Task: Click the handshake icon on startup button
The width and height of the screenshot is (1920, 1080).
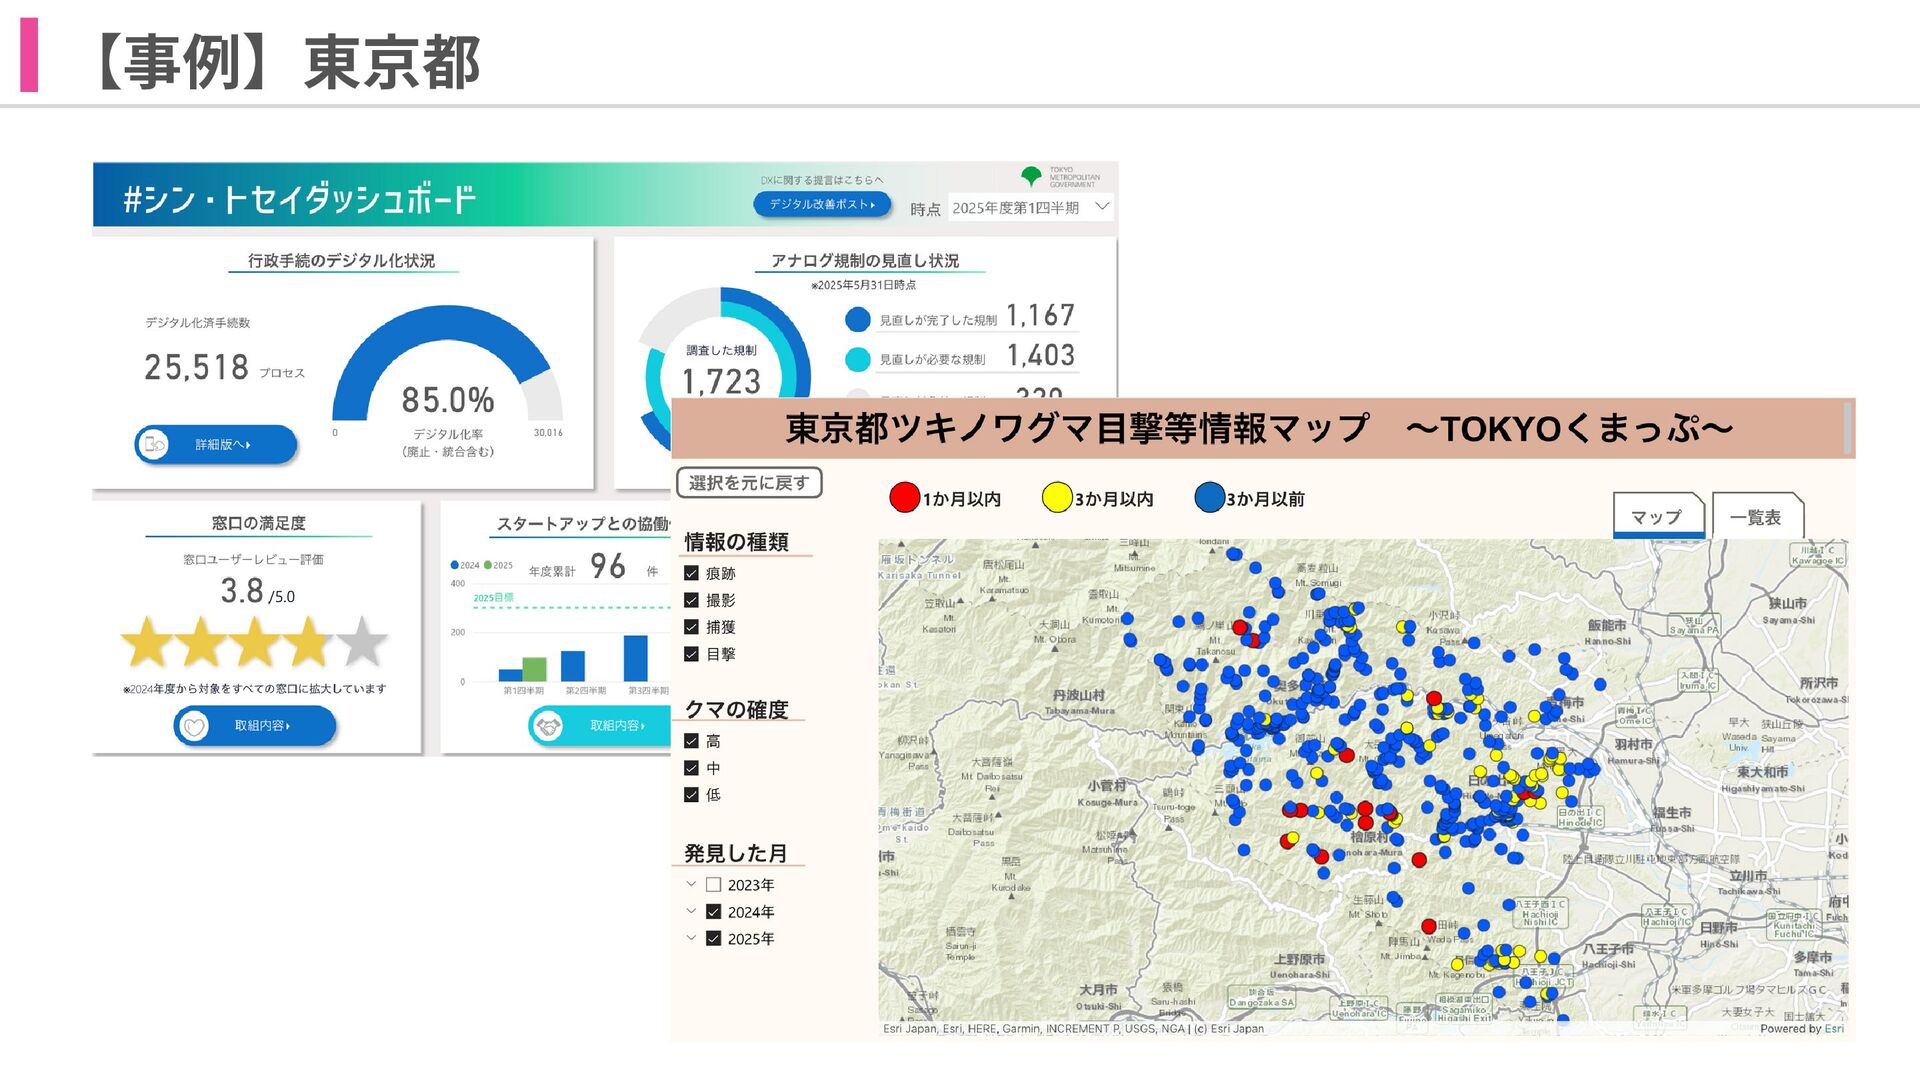Action: pyautogui.click(x=548, y=726)
